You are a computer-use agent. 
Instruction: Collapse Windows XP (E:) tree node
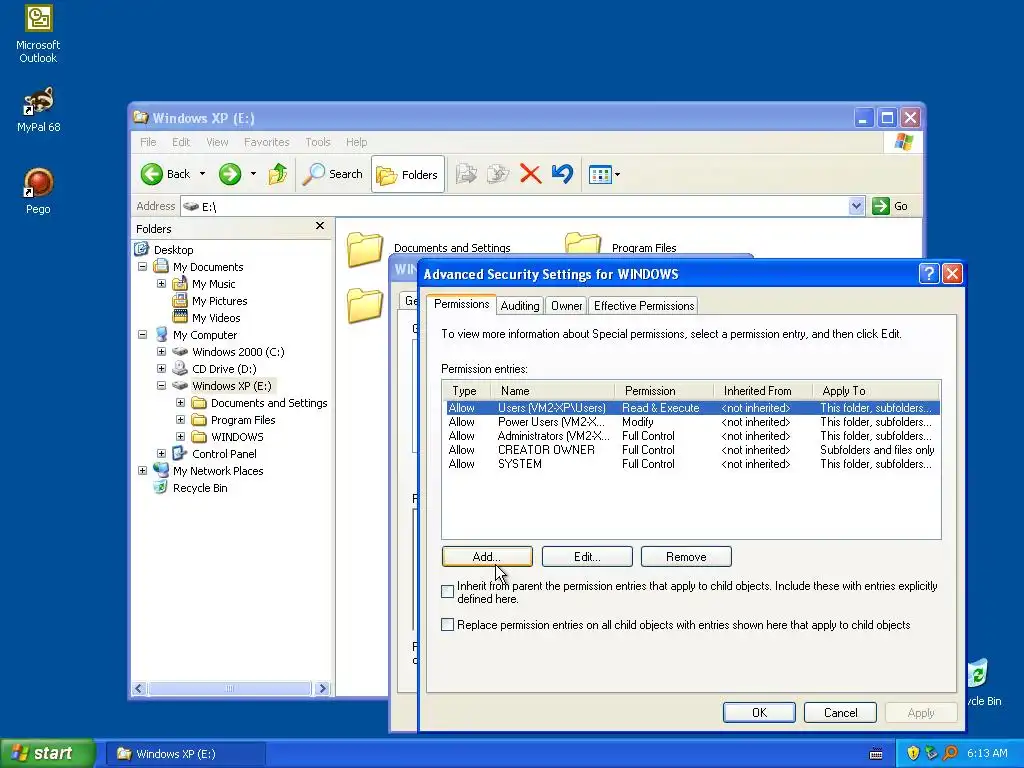pos(161,386)
